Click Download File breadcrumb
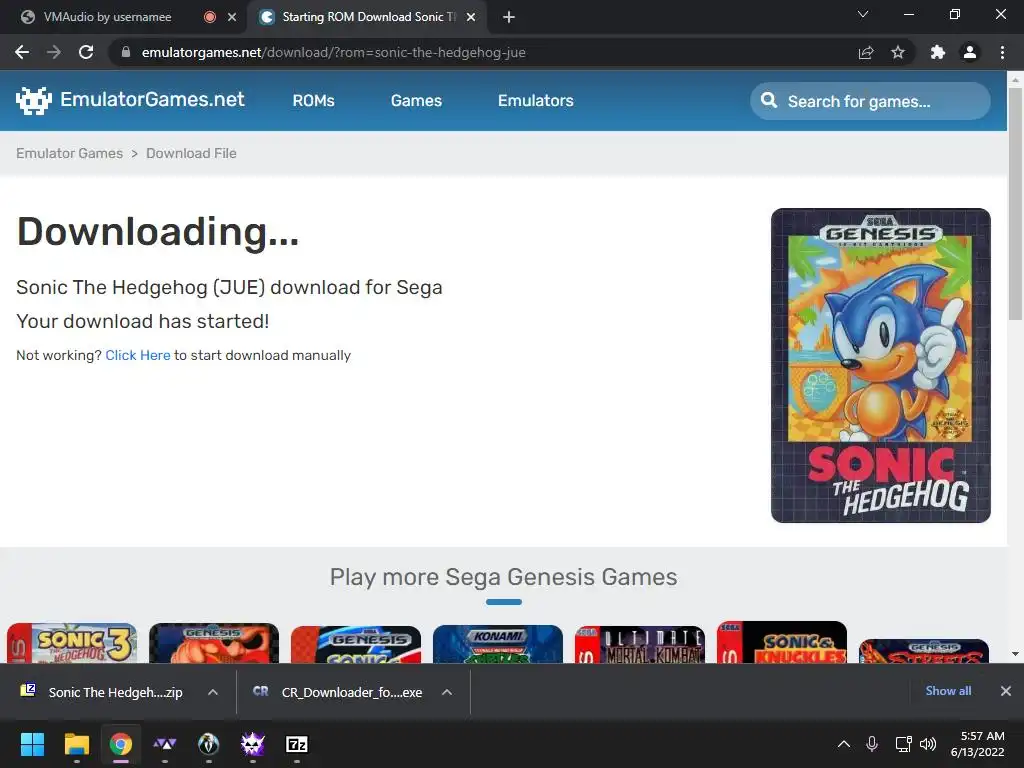1024x768 pixels. coord(191,153)
